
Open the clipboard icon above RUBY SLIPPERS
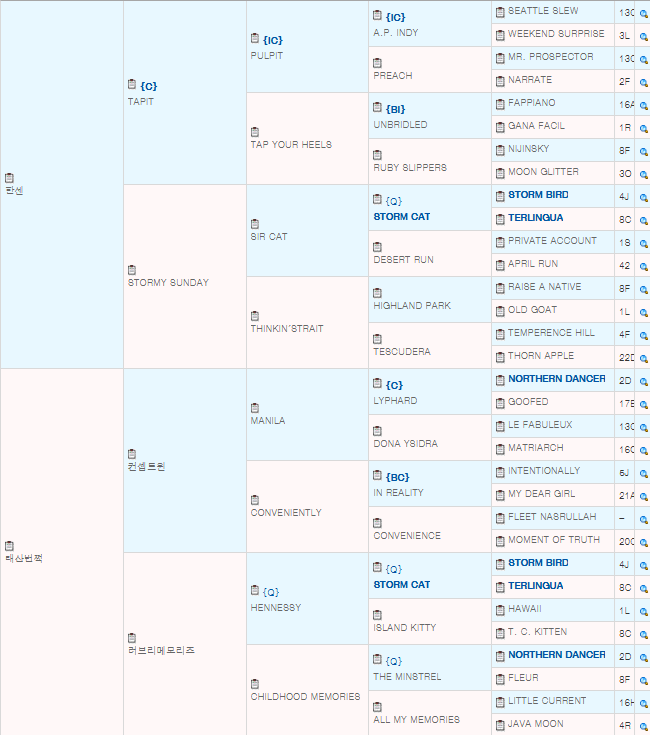[377, 155]
